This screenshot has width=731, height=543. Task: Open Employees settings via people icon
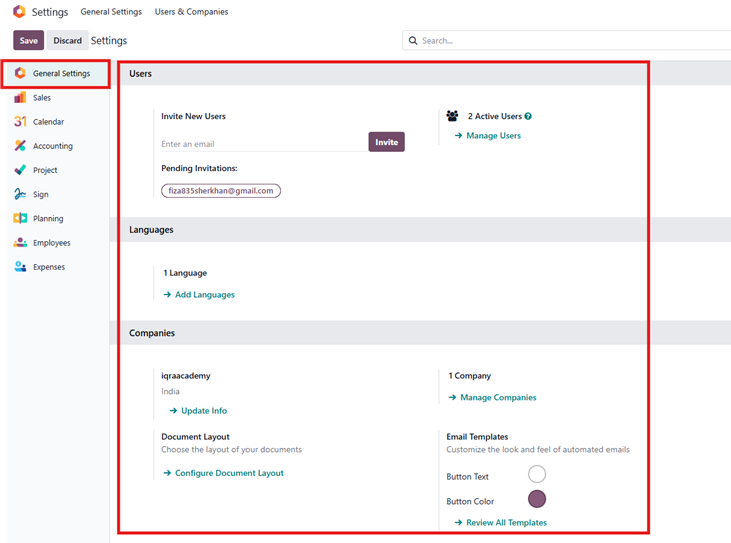coord(20,243)
